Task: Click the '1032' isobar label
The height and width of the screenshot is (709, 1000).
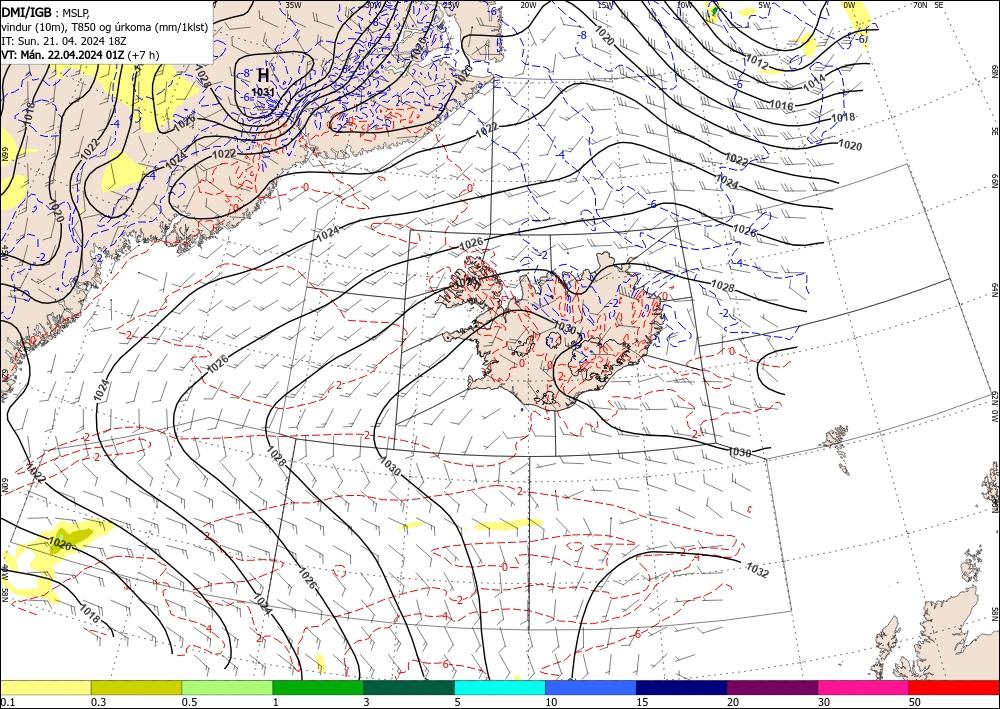Action: [x=757, y=570]
